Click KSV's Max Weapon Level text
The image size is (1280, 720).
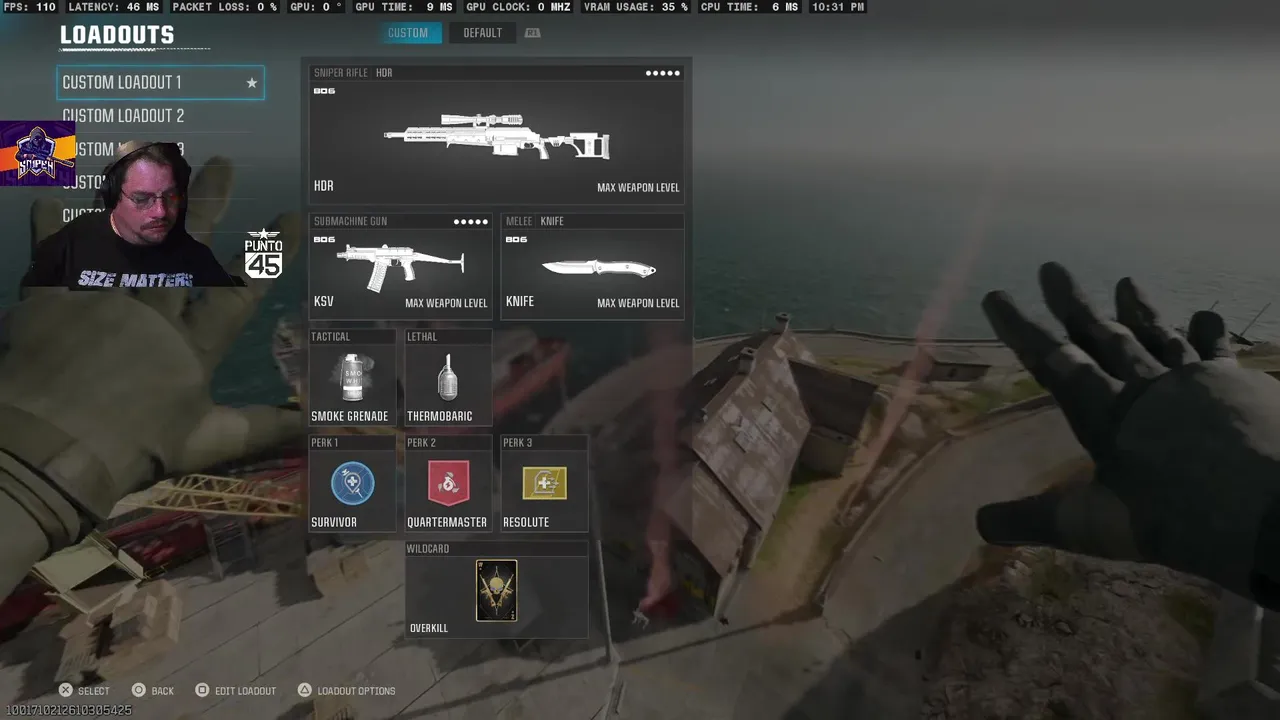pyautogui.click(x=446, y=303)
